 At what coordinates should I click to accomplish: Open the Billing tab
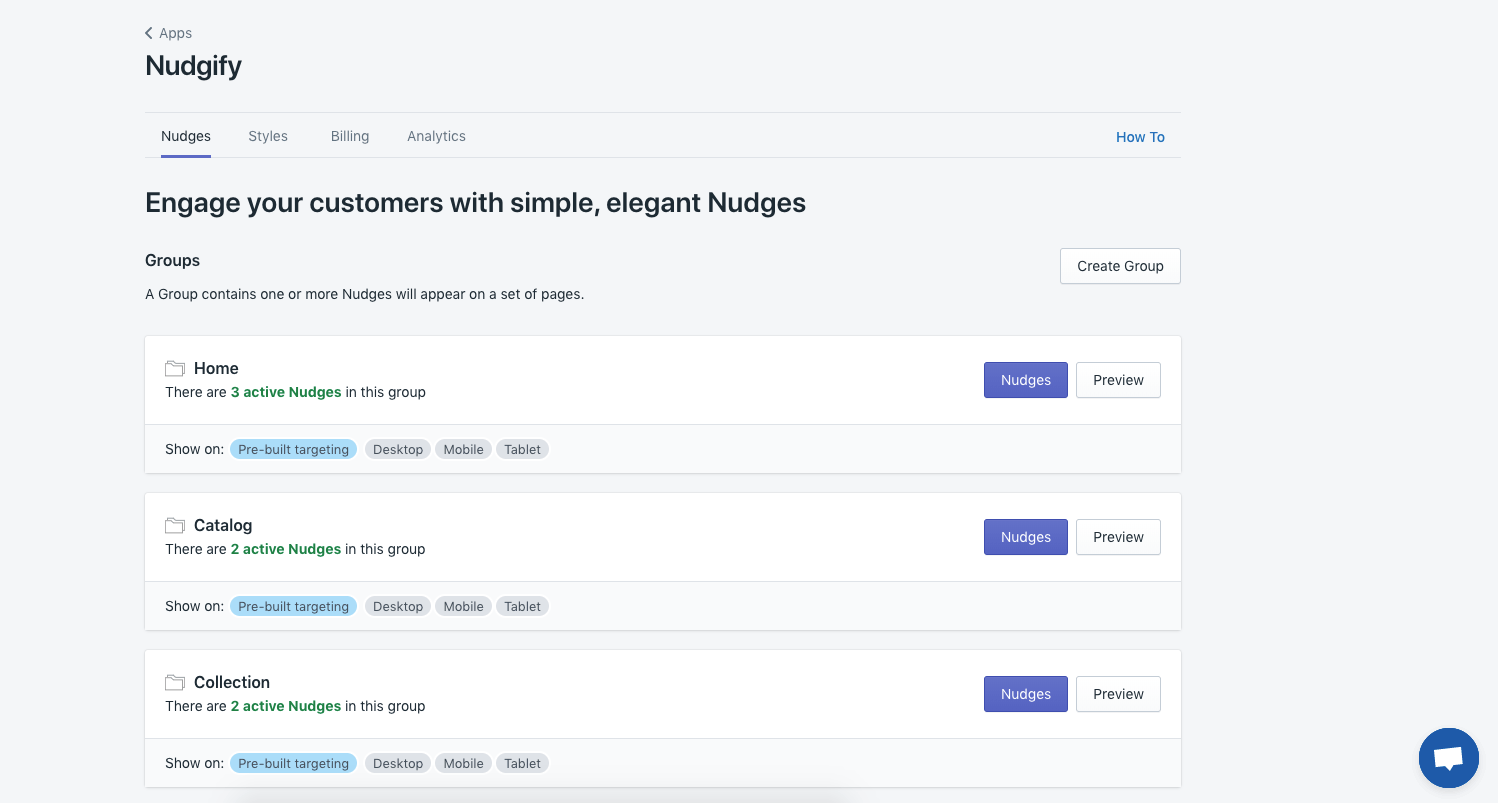[350, 136]
